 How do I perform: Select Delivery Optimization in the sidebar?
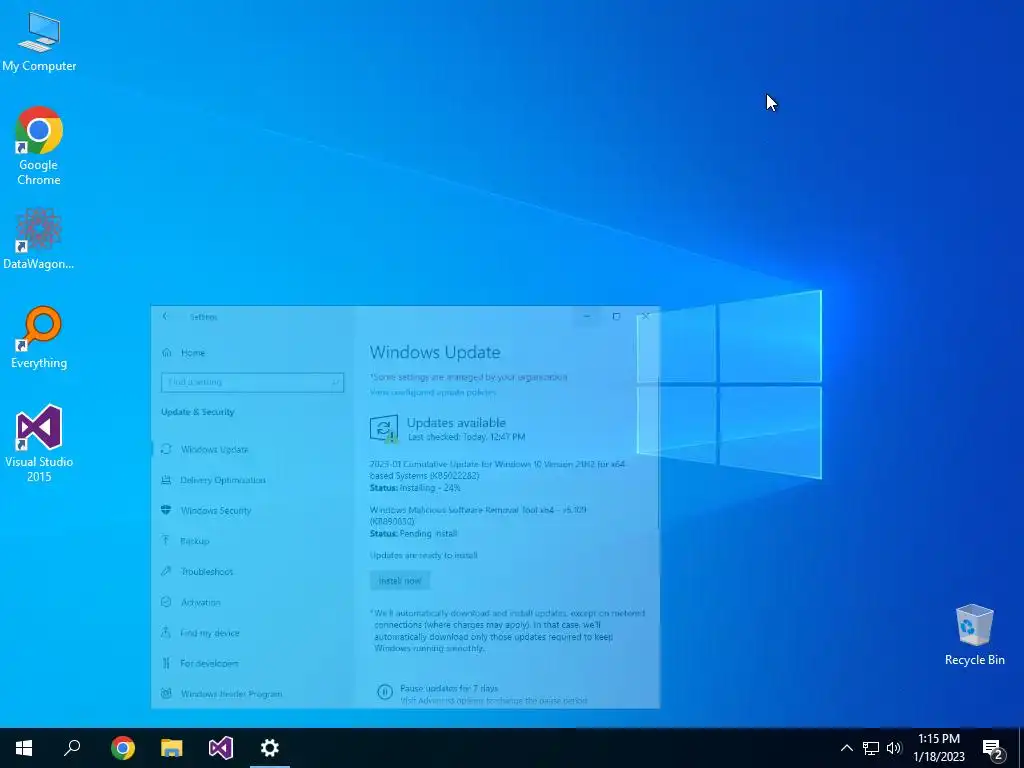[253, 480]
